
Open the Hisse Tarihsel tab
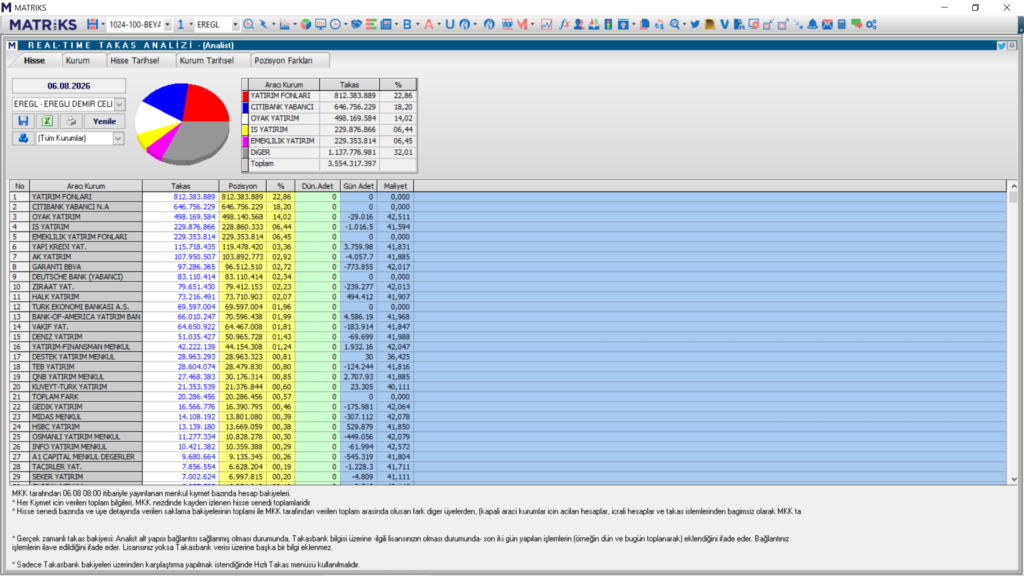tap(135, 60)
